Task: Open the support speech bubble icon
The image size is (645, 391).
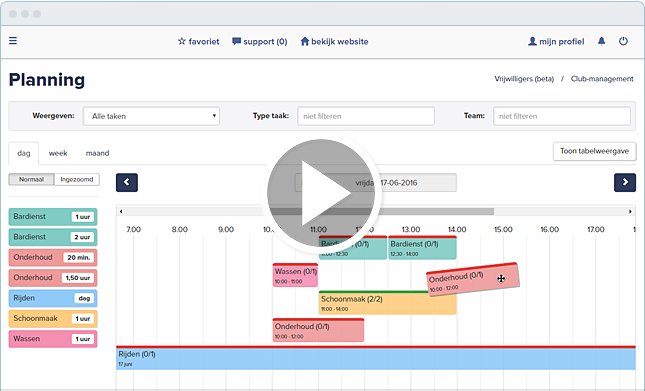Action: 236,41
